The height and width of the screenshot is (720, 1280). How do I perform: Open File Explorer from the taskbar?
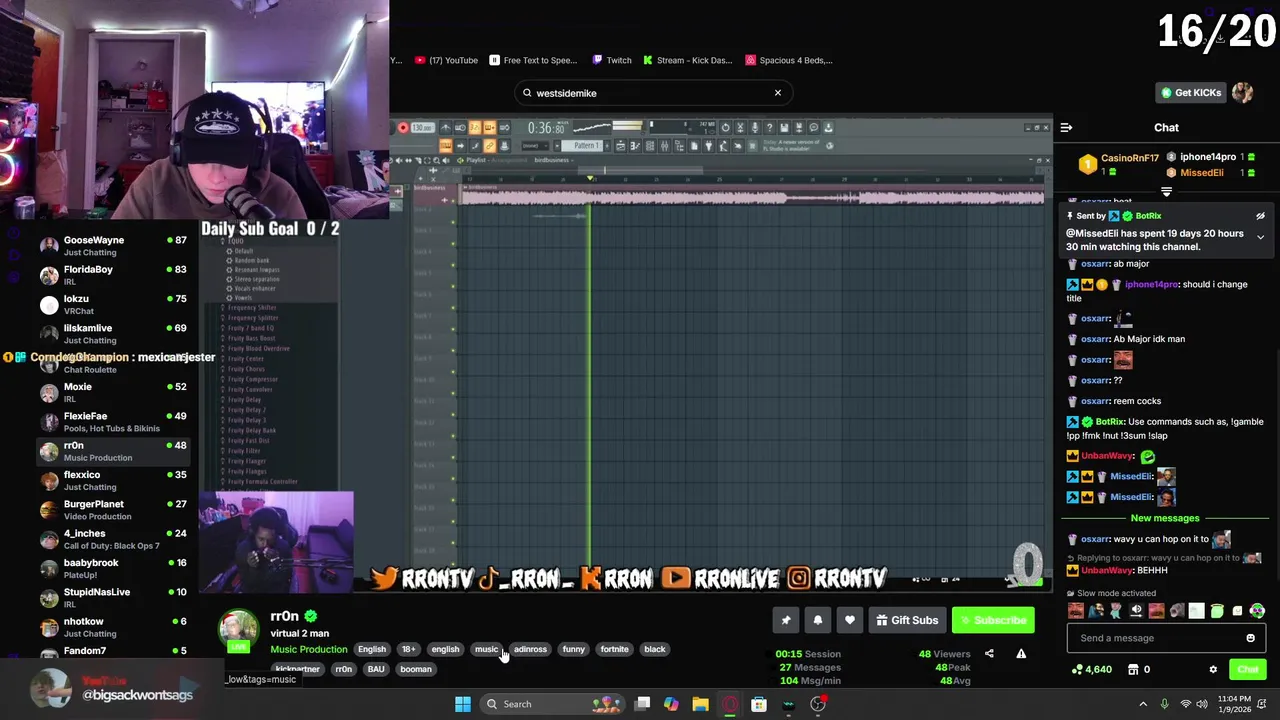click(700, 704)
